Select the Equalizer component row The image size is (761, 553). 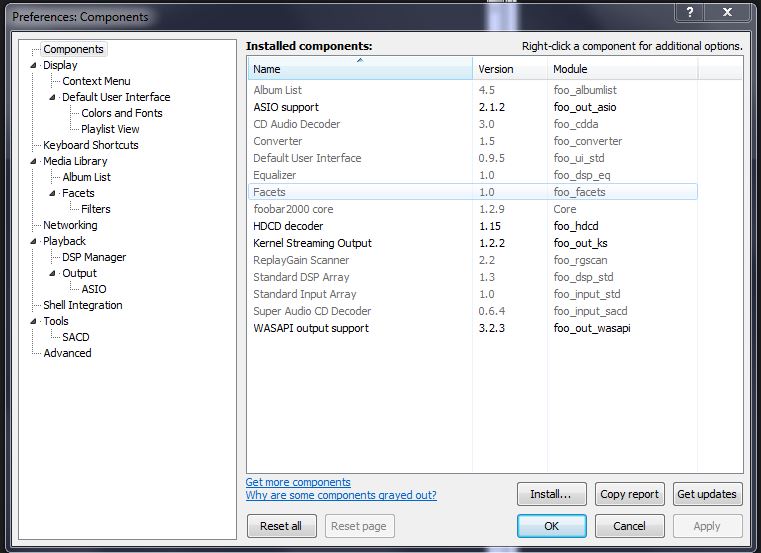coord(472,175)
